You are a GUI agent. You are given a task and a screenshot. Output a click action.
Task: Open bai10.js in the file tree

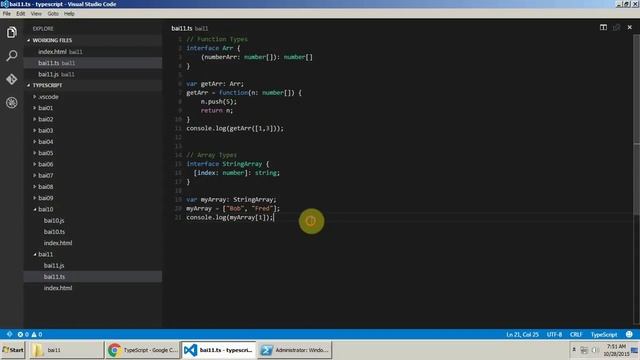point(93,220)
